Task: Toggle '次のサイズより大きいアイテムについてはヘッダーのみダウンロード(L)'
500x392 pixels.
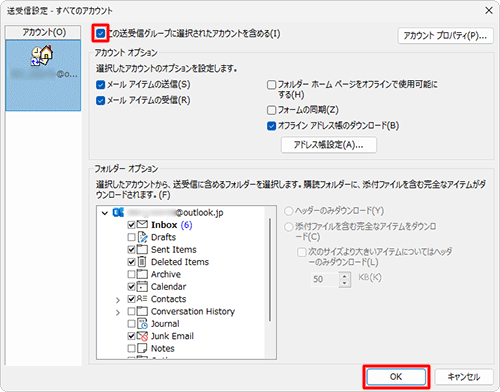Action: tap(301, 252)
